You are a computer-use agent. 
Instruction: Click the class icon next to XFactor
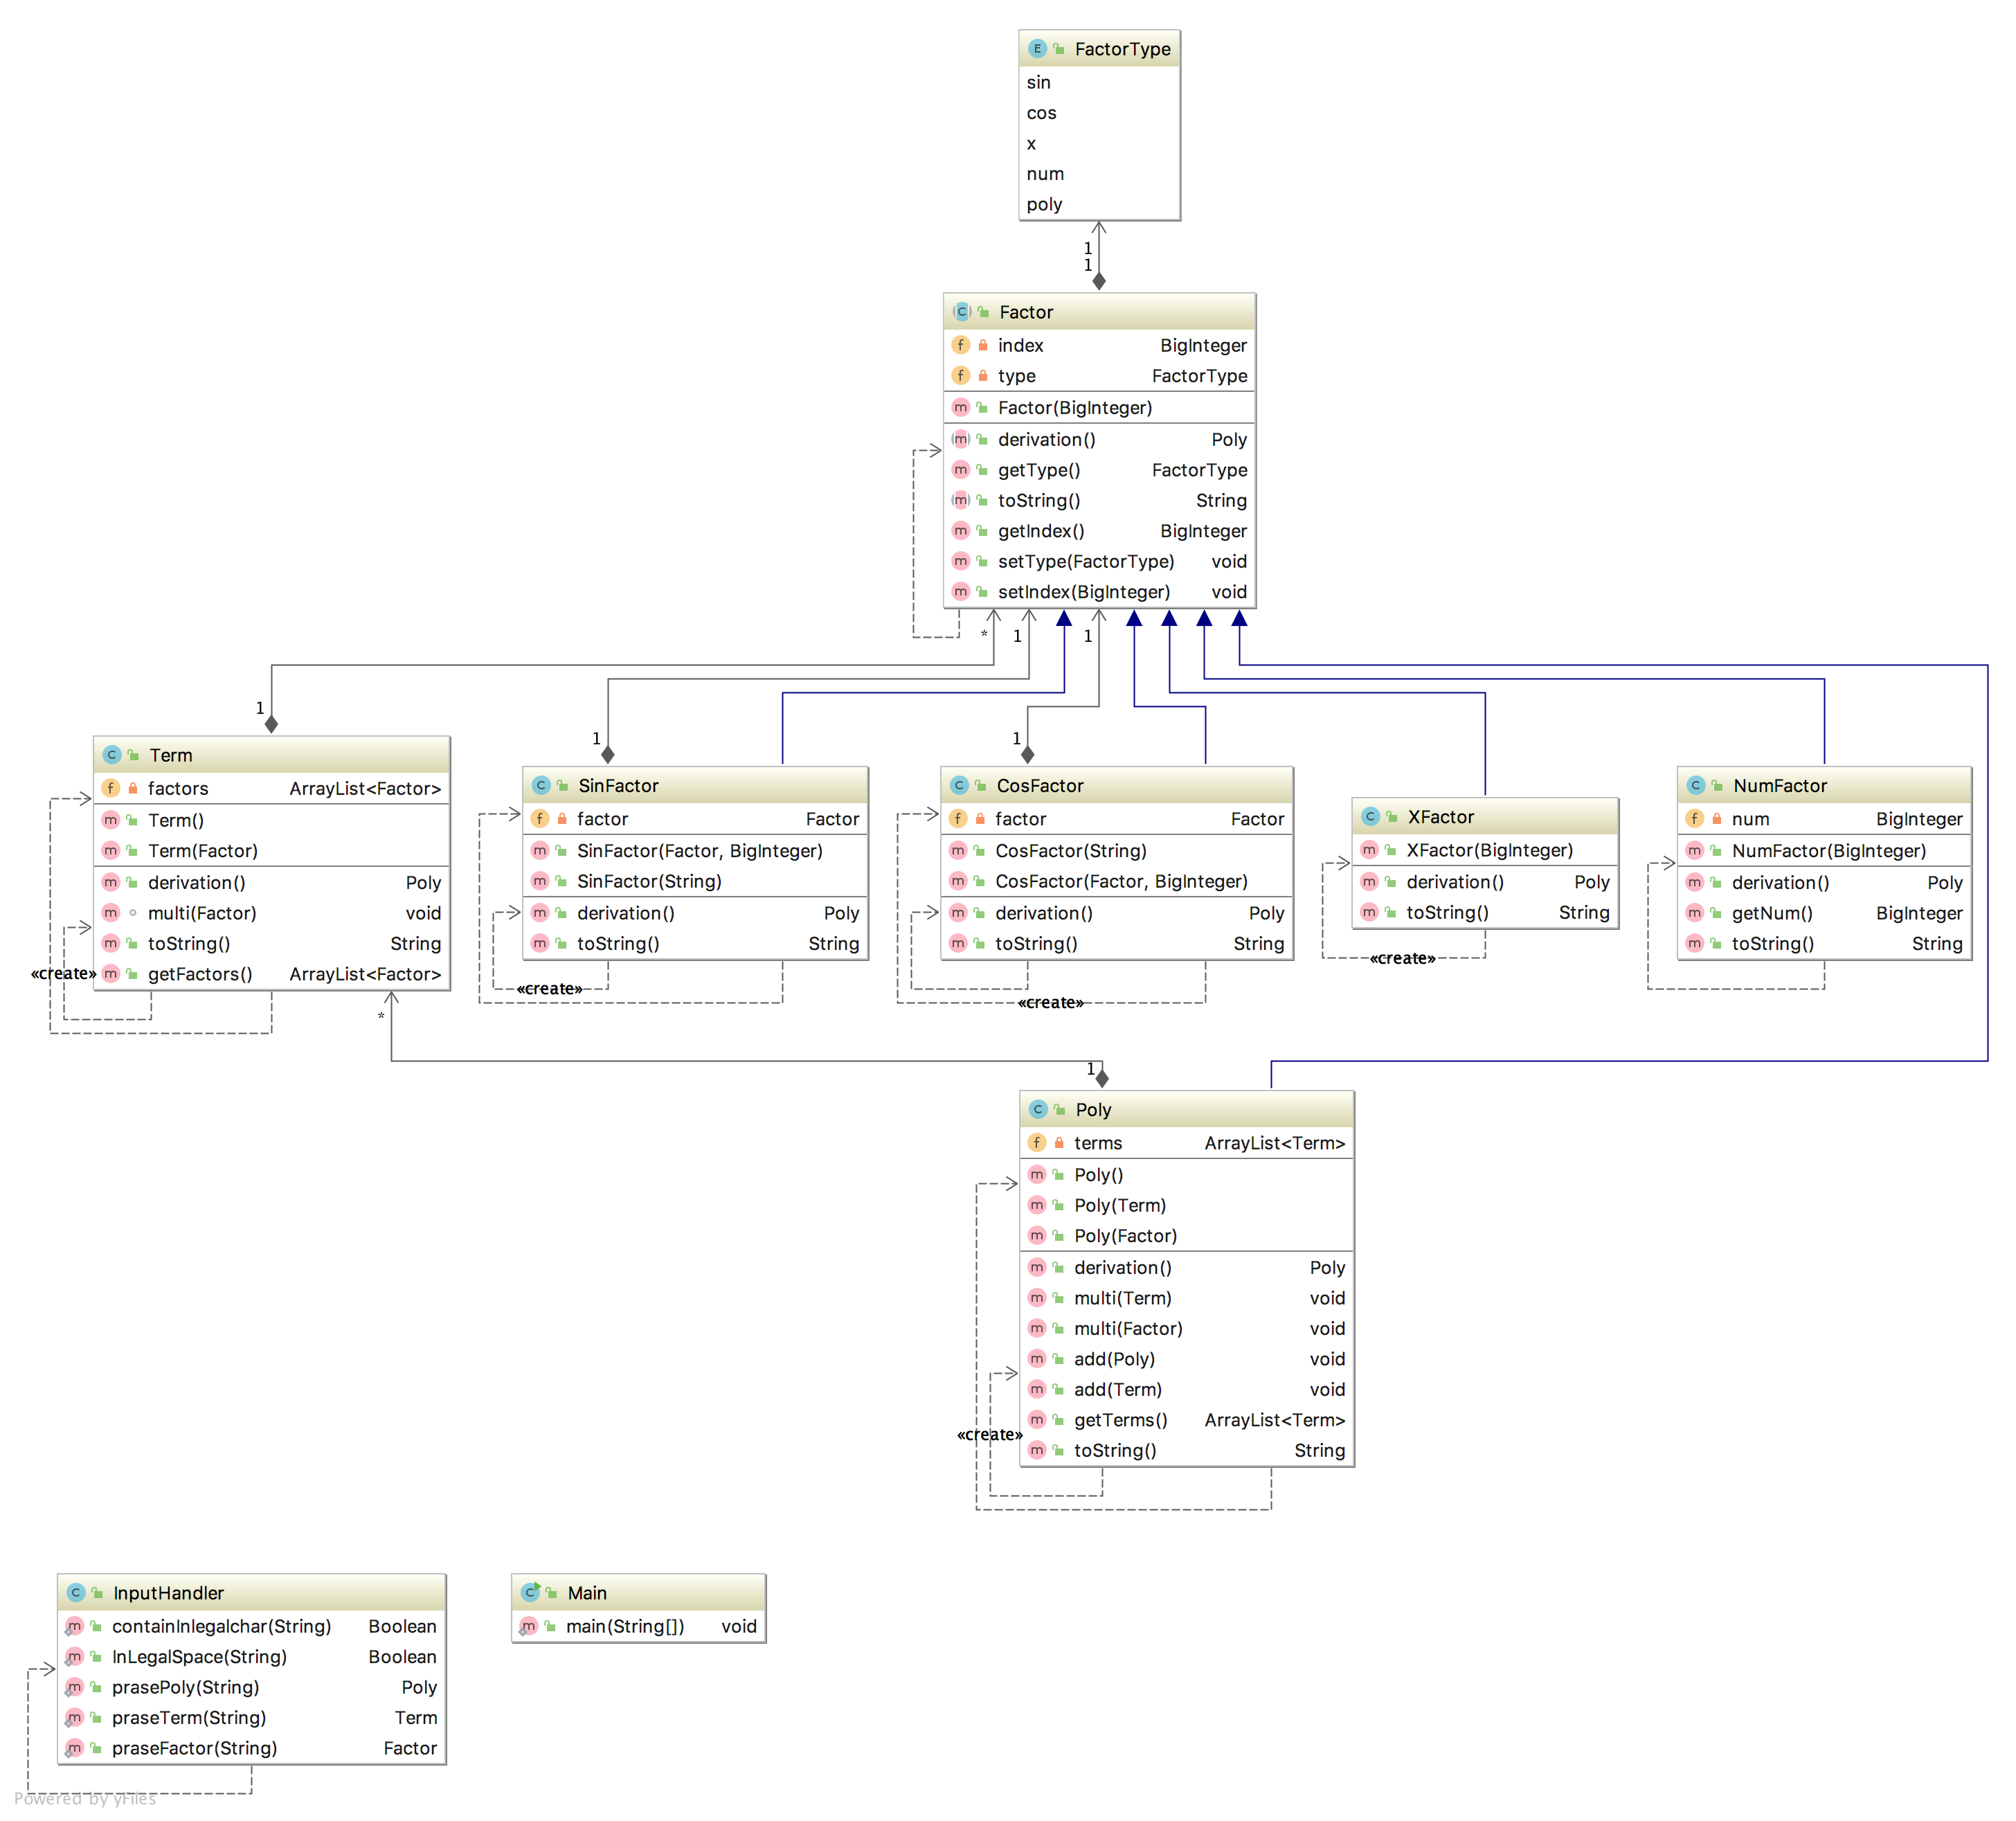[1370, 816]
